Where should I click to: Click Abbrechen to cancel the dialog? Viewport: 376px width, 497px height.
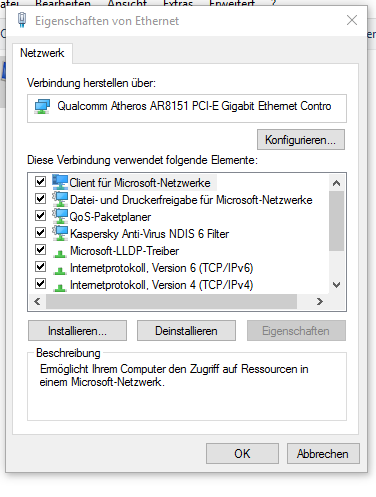[323, 454]
